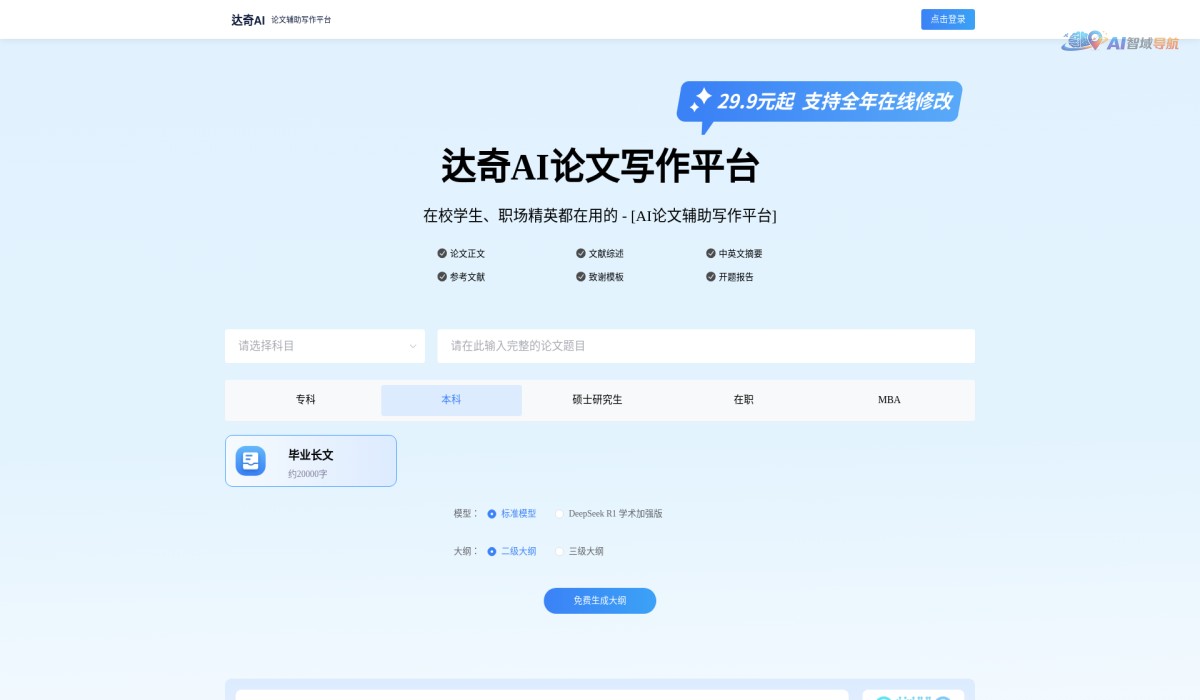This screenshot has height=700, width=1200.
Task: Click the thesis title input field
Action: [x=706, y=346]
